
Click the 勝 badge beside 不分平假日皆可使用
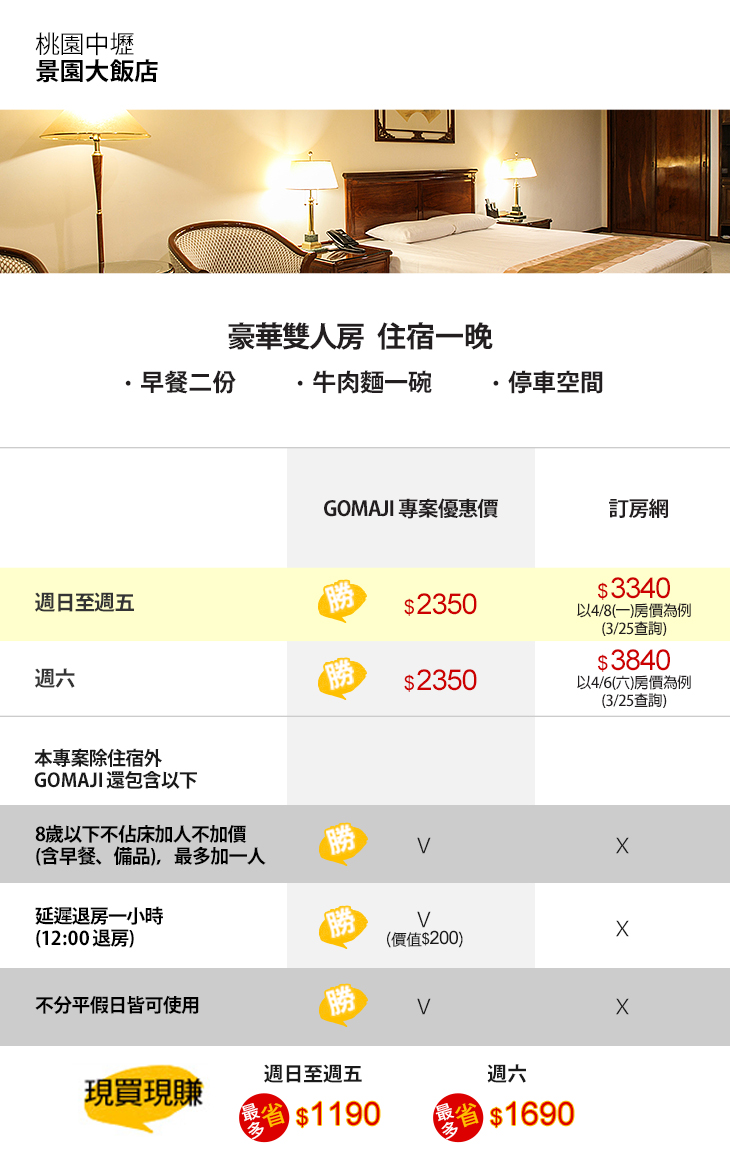pos(341,1004)
